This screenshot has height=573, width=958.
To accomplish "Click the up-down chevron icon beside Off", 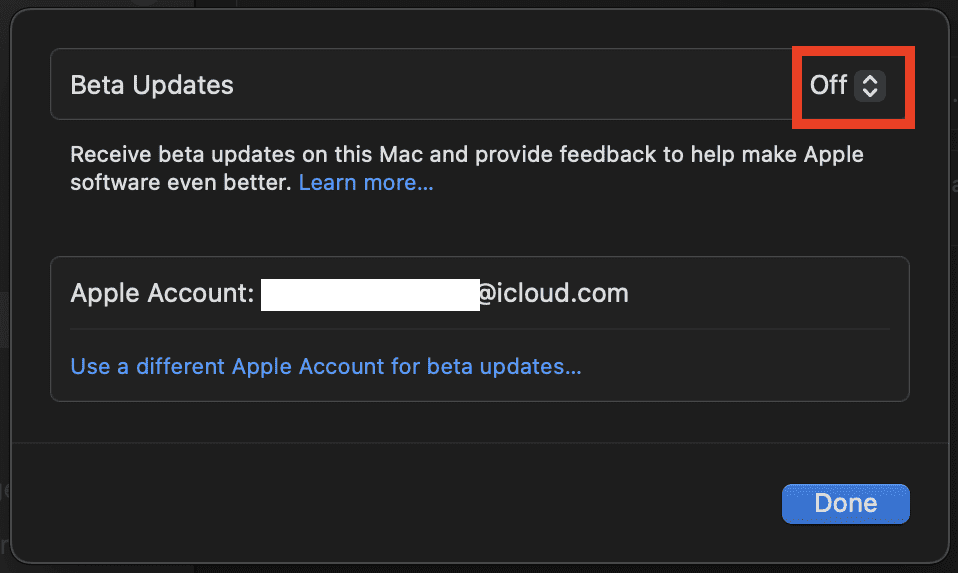I will tap(870, 85).
